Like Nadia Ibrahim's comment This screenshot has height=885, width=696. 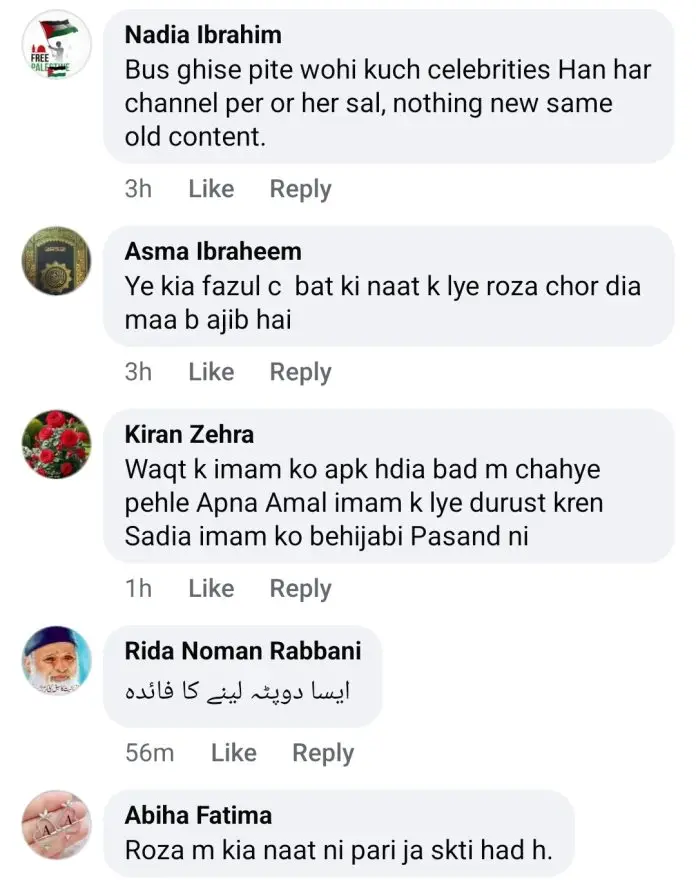coord(211,189)
